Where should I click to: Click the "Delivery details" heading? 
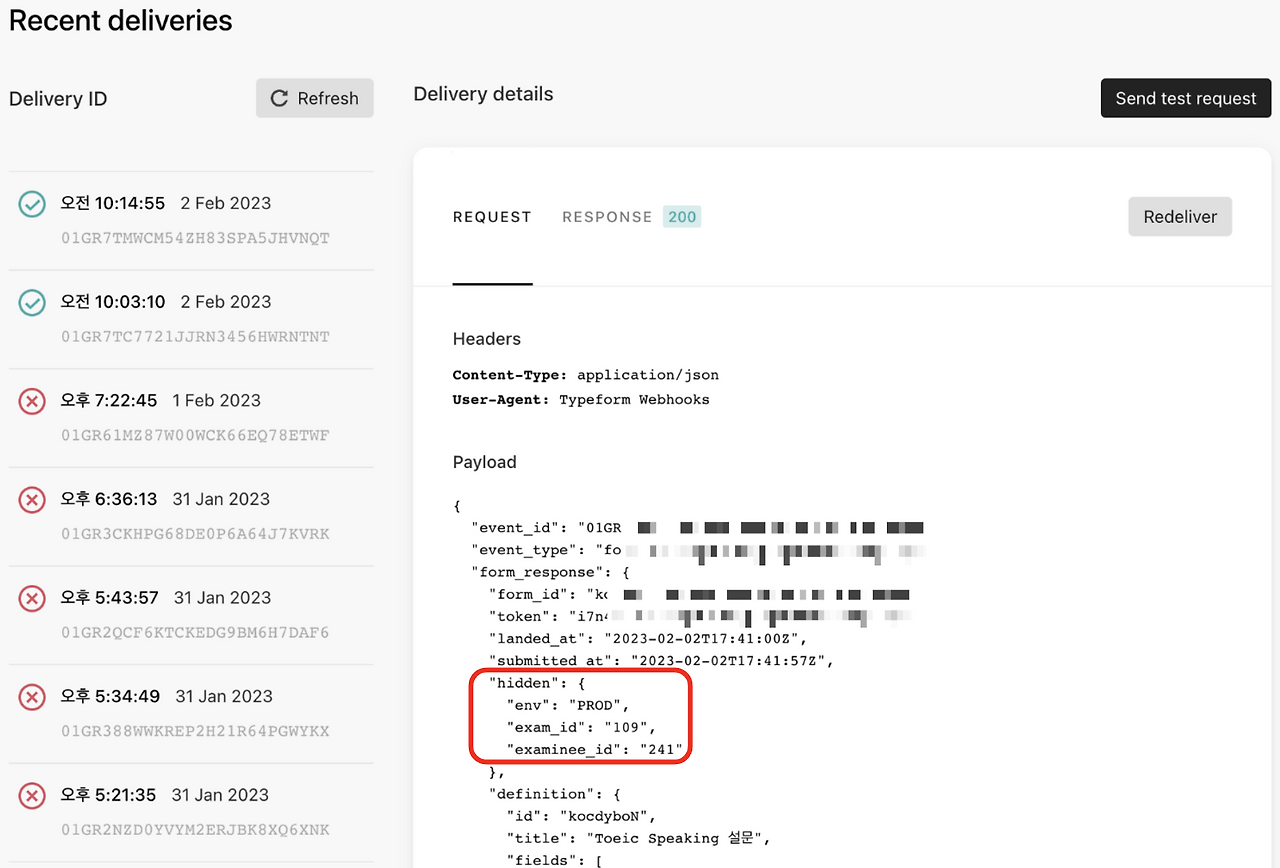pos(483,94)
